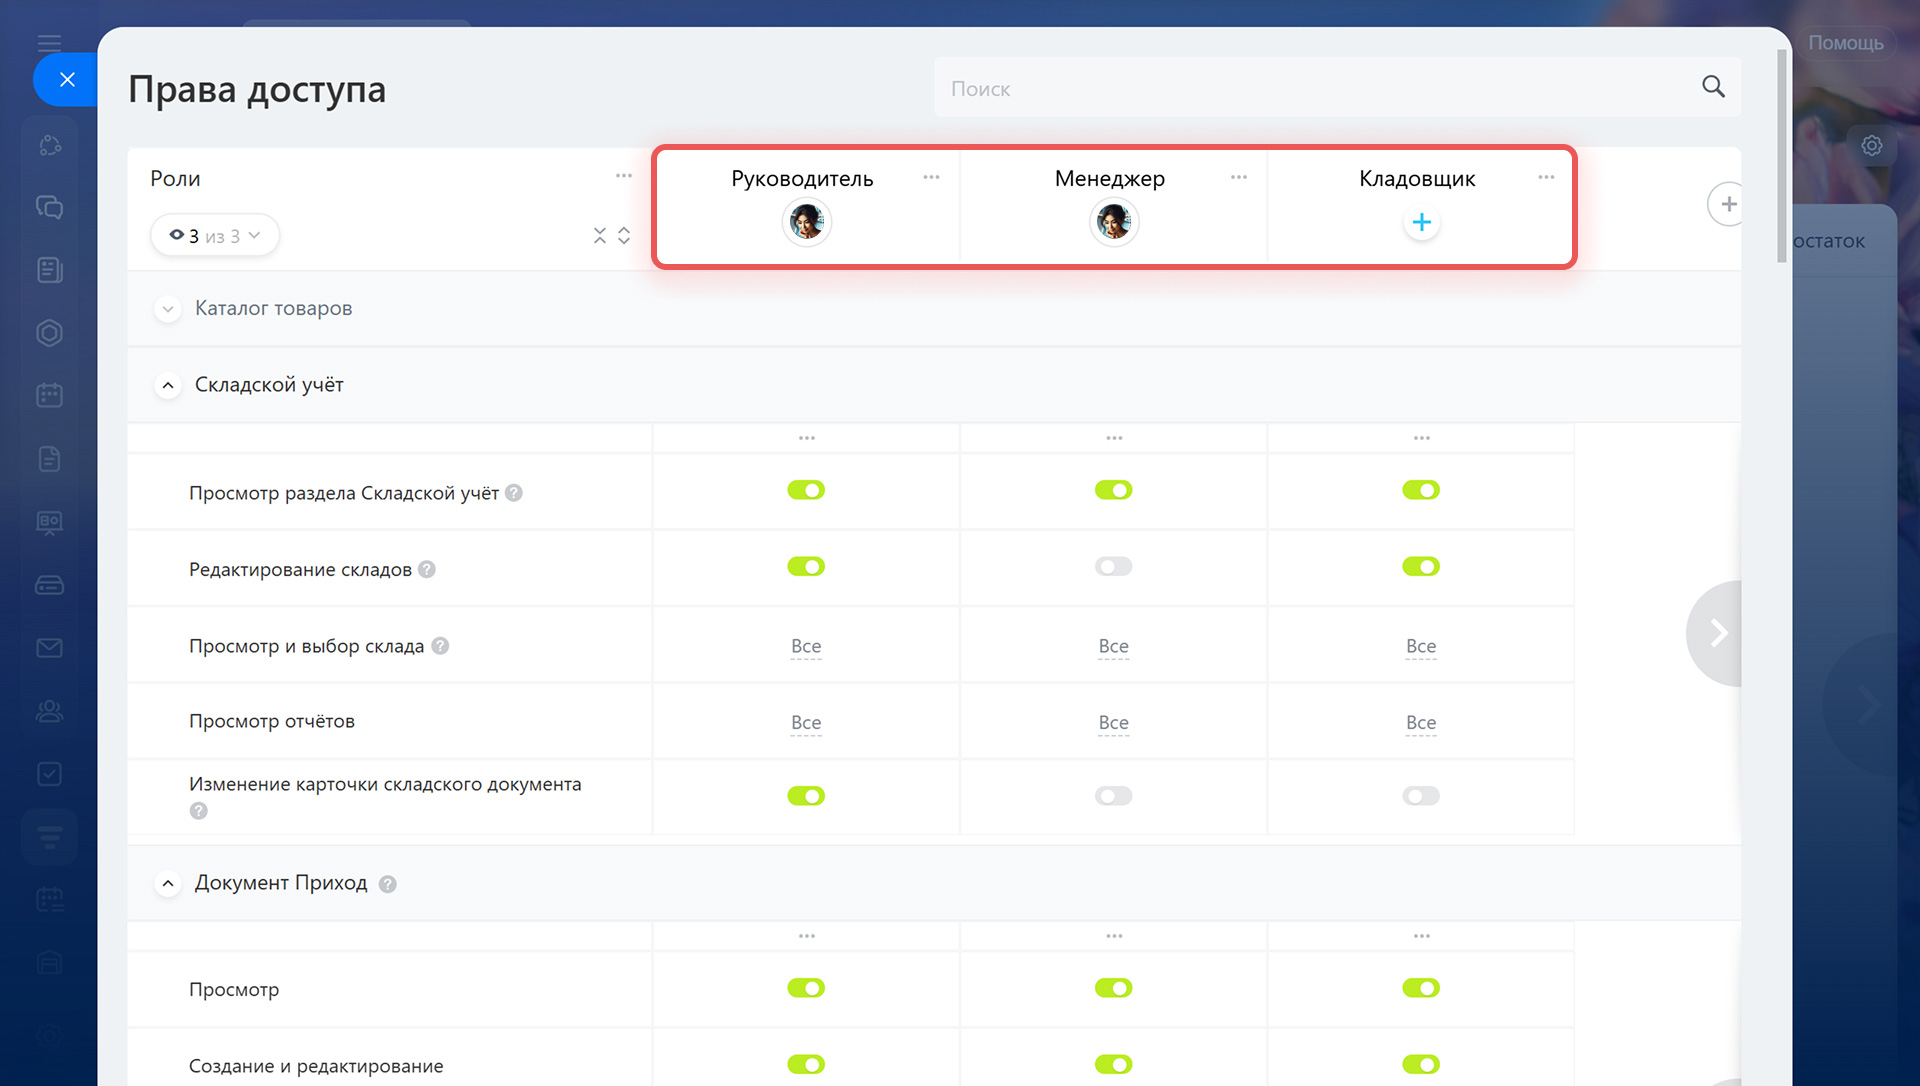1920x1086 pixels.
Task: Click Все for Руководитель Просмотр и выбор склада
Action: click(806, 647)
